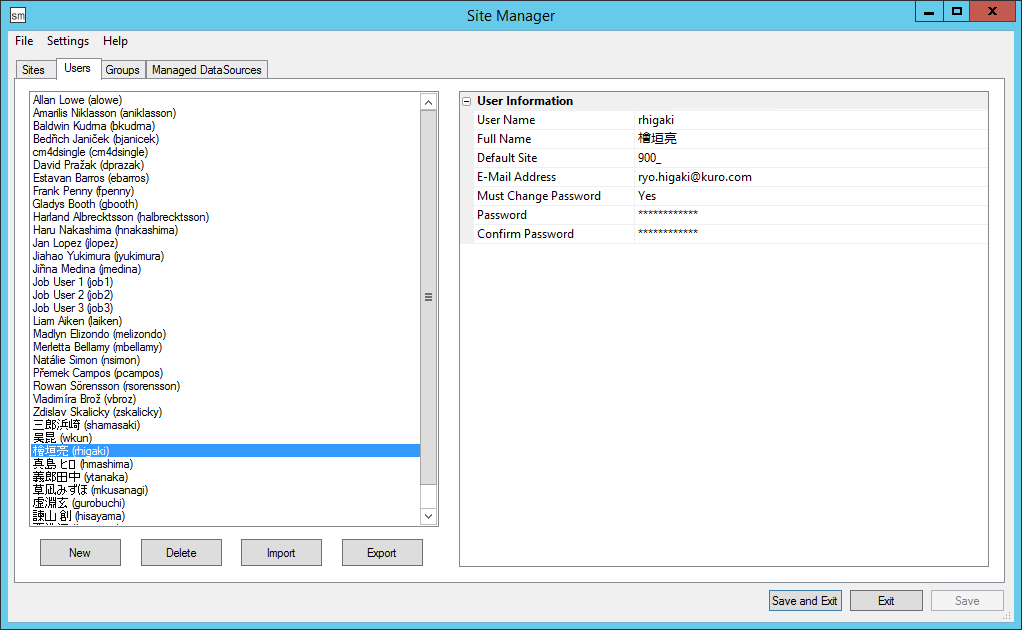Click the user list scroll down arrow
This screenshot has height=630, width=1022.
428,516
